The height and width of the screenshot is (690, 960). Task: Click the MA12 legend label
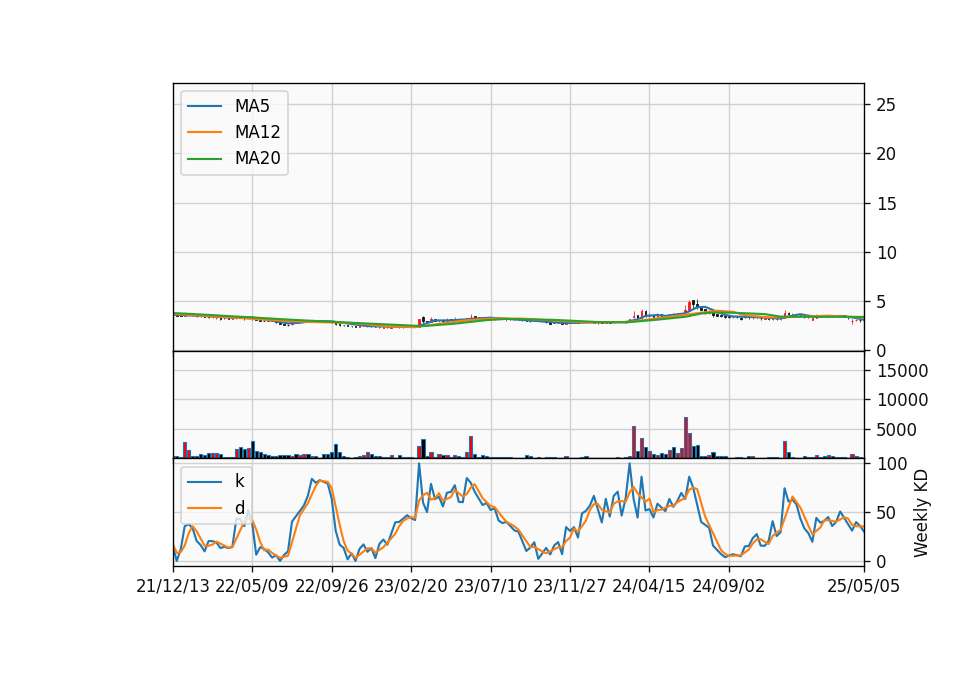(x=257, y=132)
